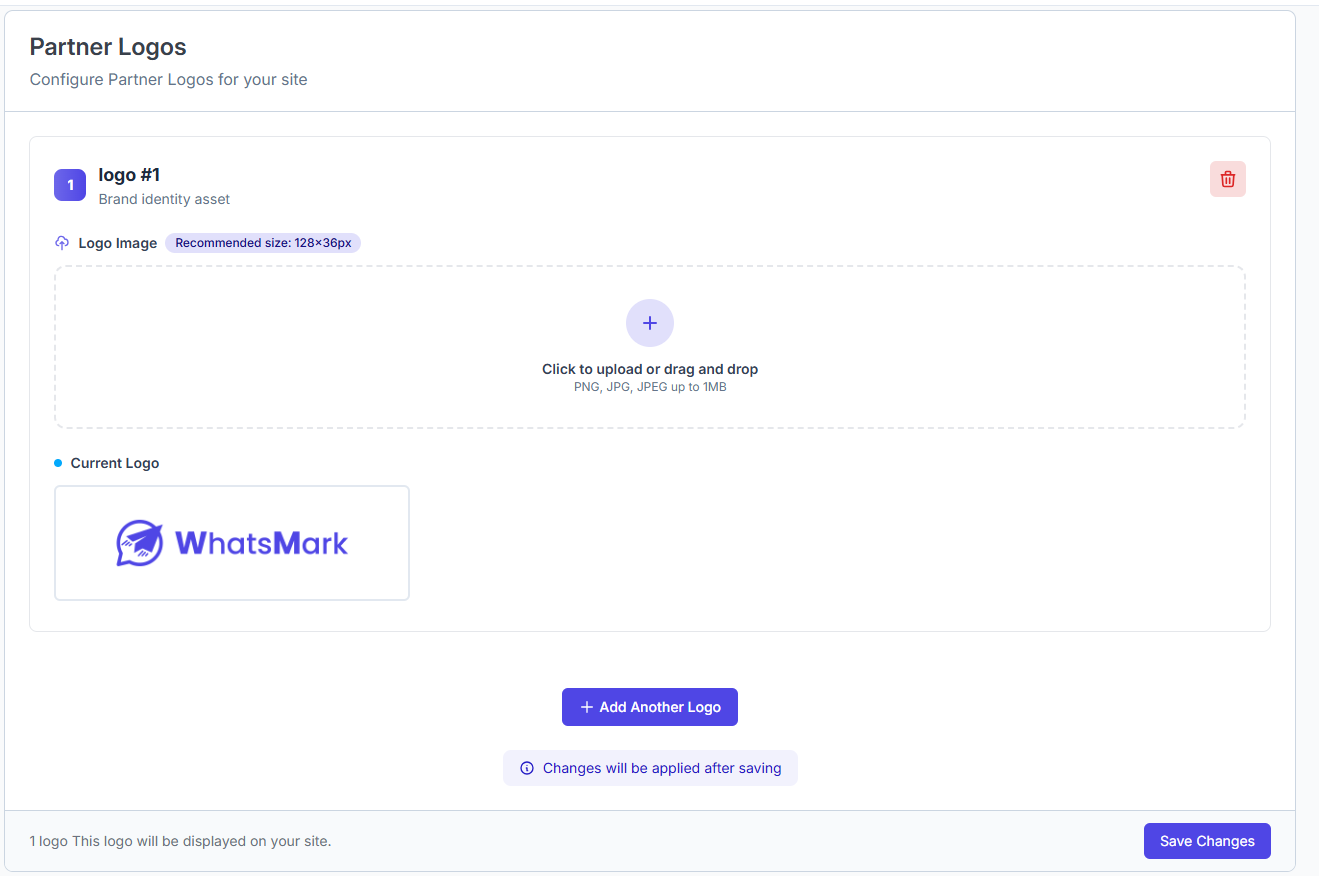Click the paper plane icon in the WhatsMark logo
Viewport: 1319px width, 876px height.
pyautogui.click(x=140, y=544)
